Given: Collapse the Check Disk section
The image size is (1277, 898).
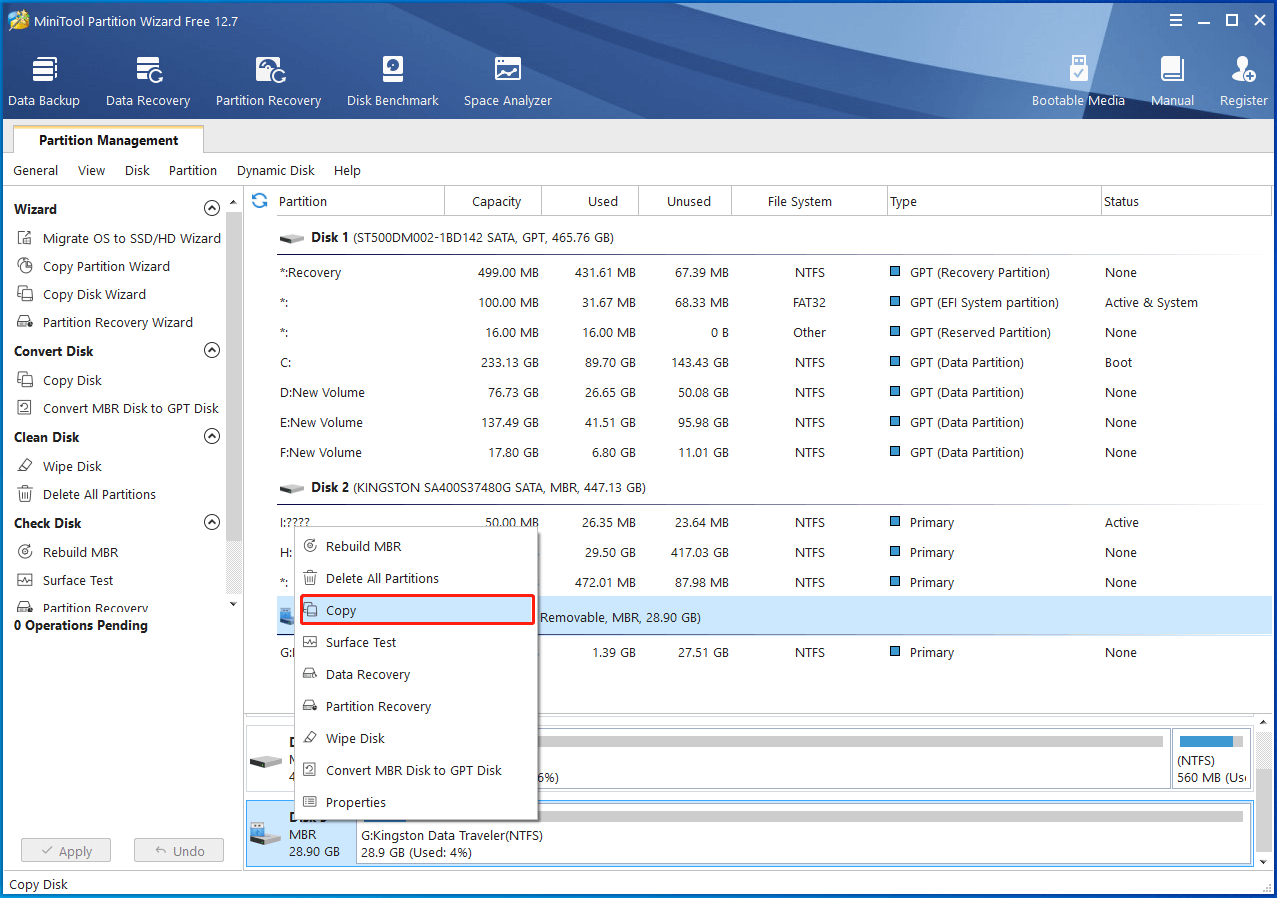Looking at the screenshot, I should (x=212, y=523).
